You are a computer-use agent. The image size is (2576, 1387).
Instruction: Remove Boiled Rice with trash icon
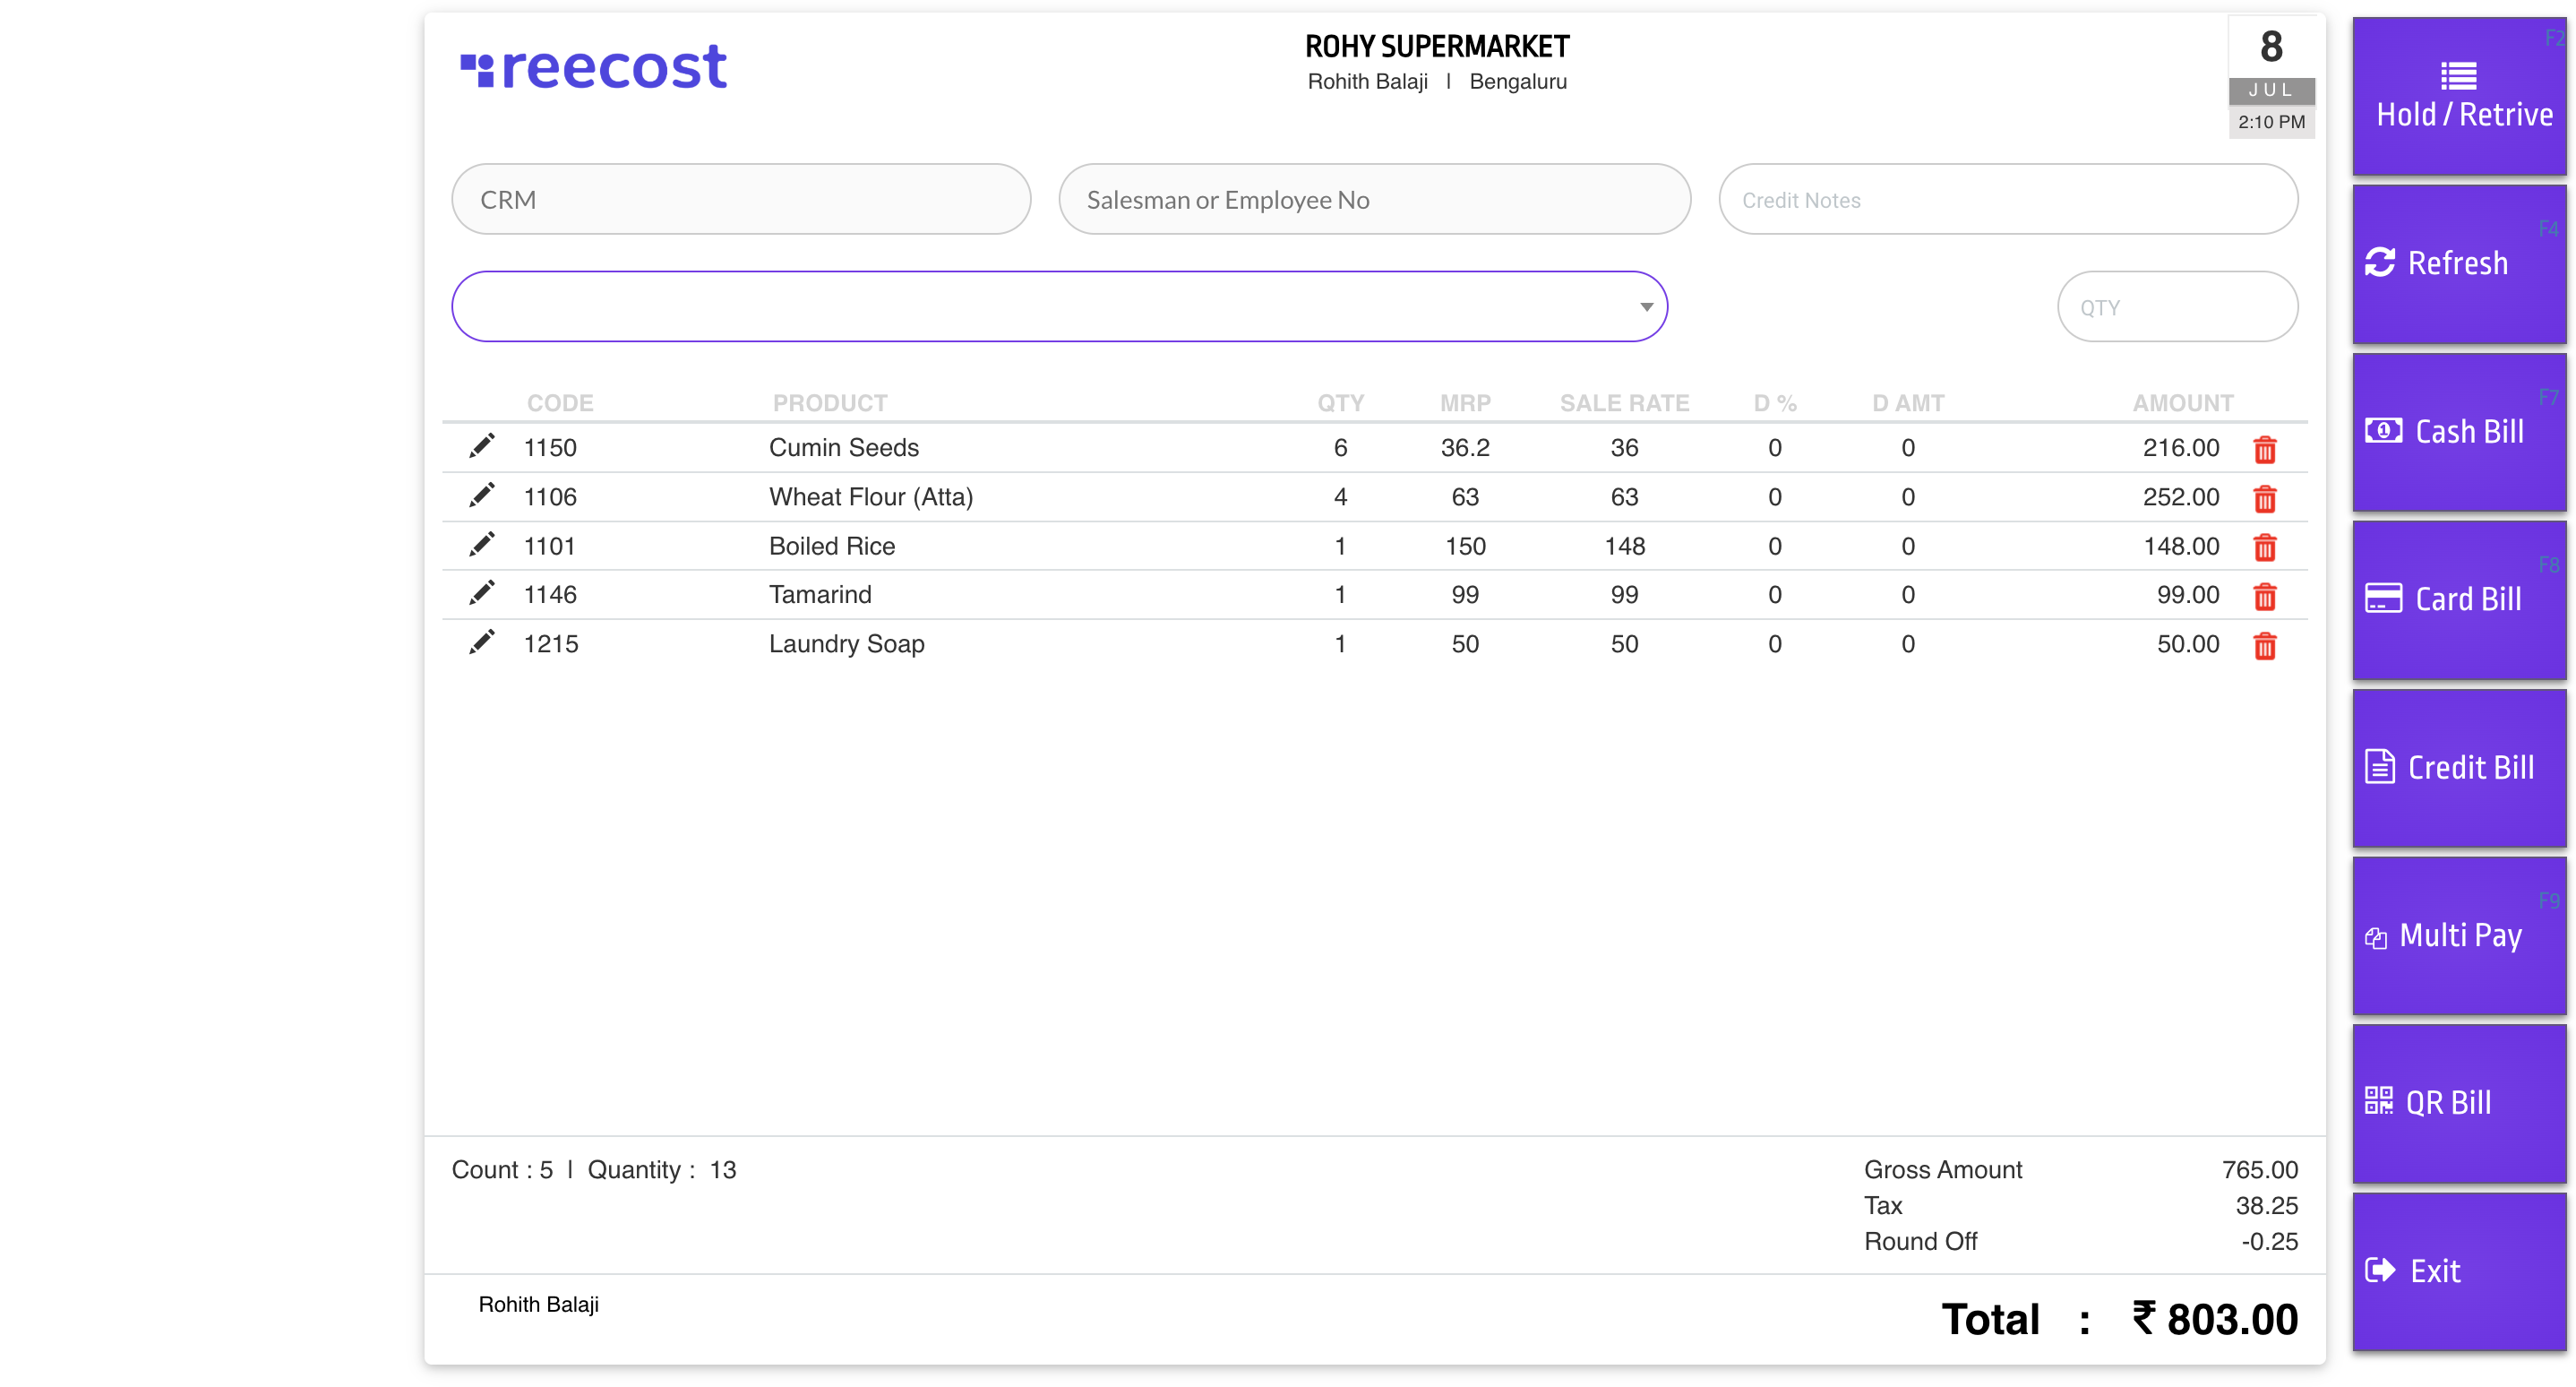pos(2264,547)
